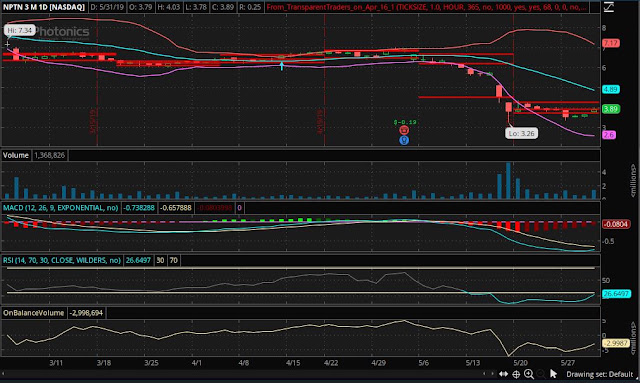
Task: Click the cyan 4.89 price axis tag
Action: pos(611,89)
